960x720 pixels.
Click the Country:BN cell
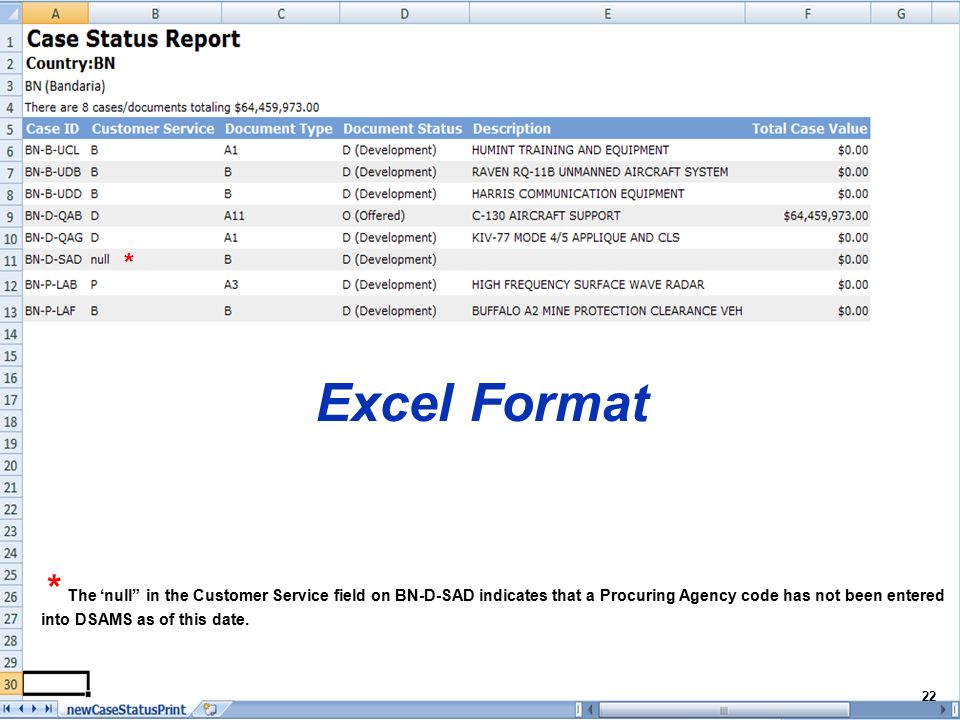70,63
